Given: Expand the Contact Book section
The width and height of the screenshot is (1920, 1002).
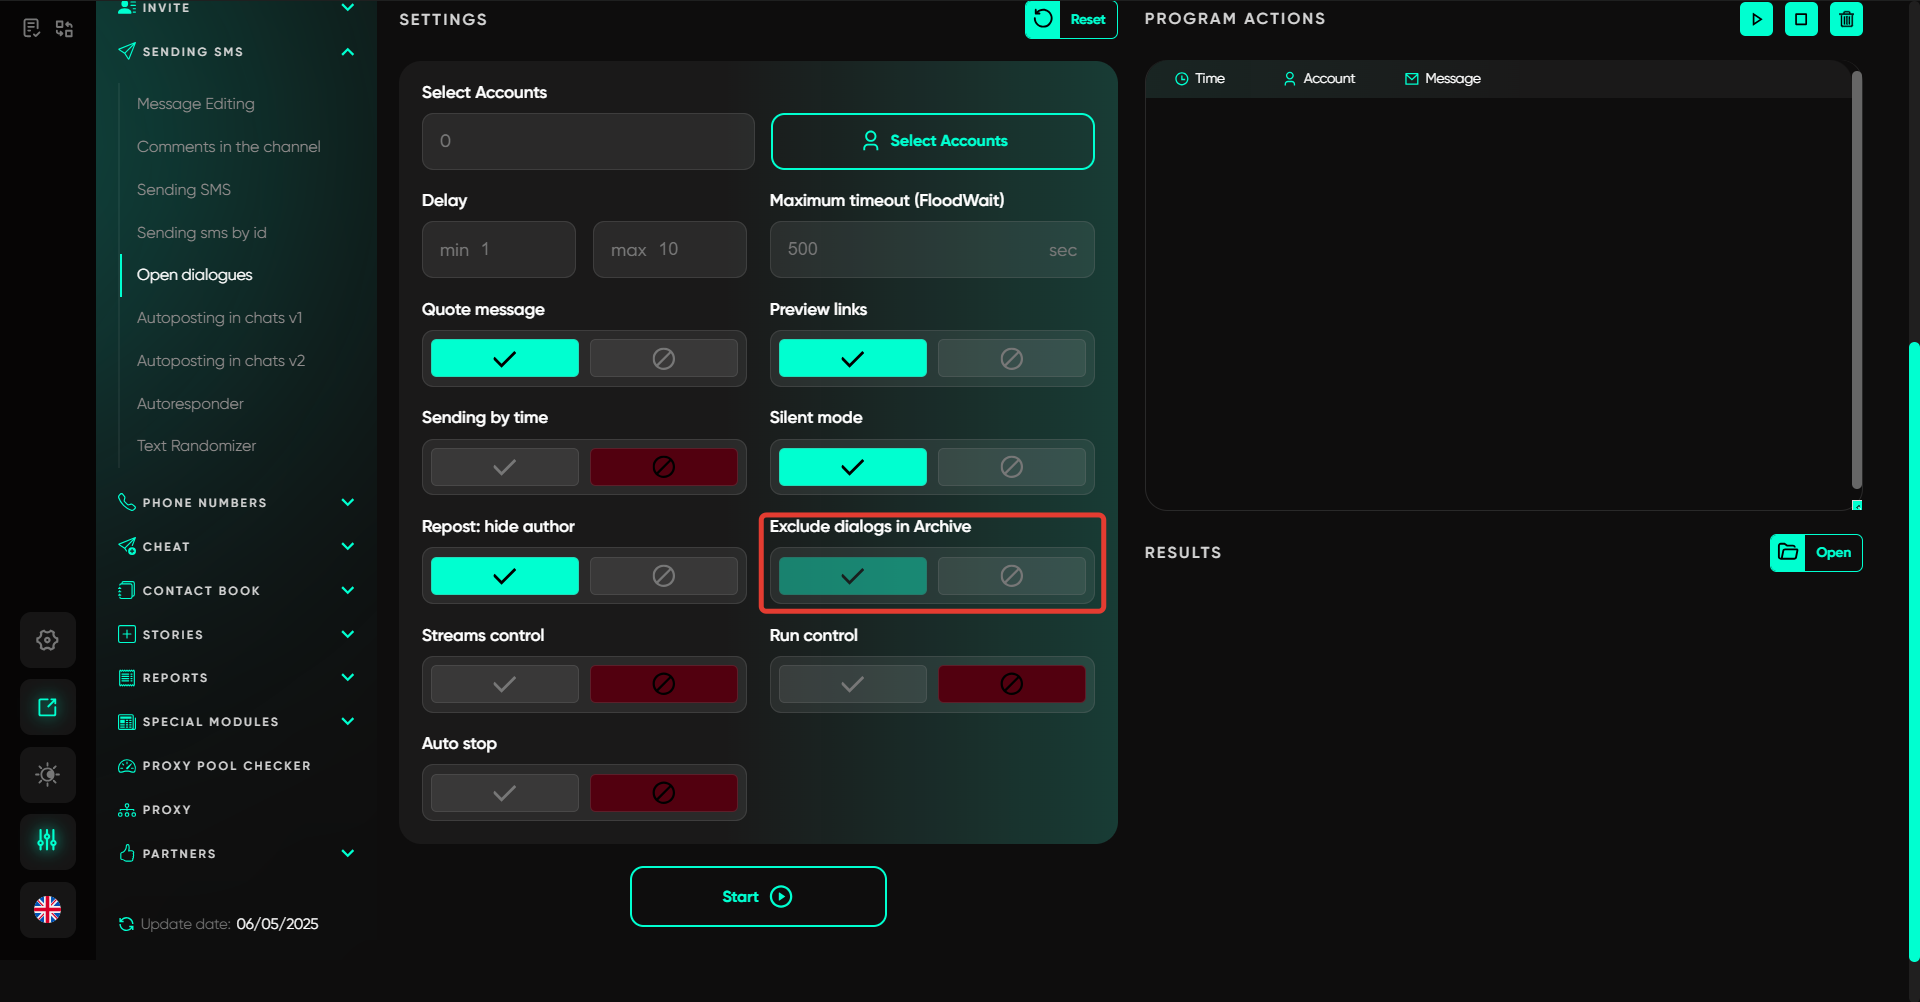Looking at the screenshot, I should pyautogui.click(x=347, y=590).
